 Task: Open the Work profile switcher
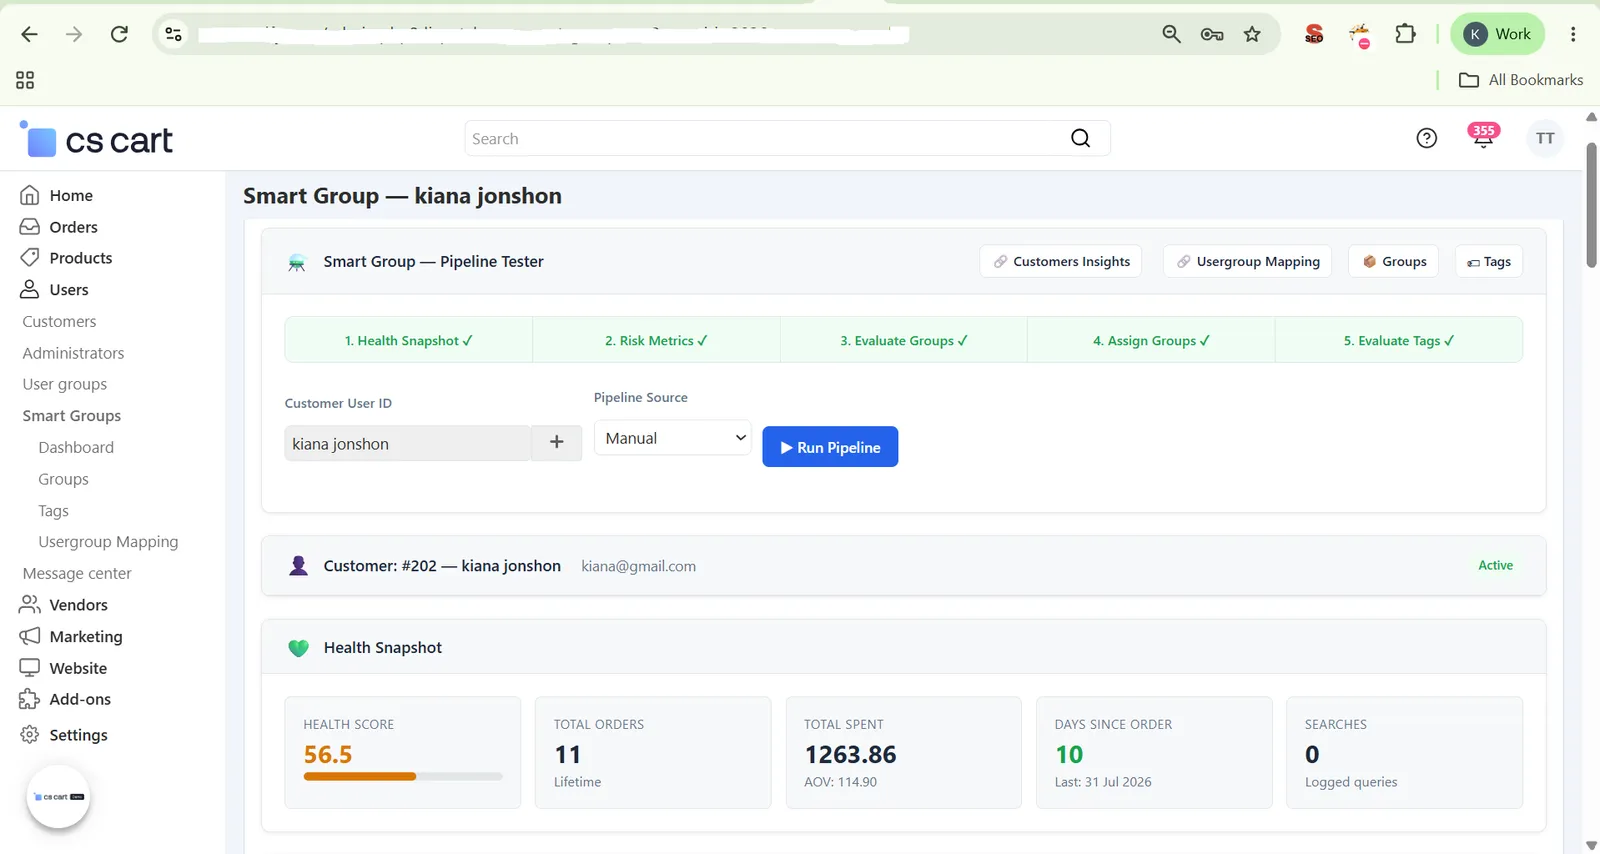1497,34
